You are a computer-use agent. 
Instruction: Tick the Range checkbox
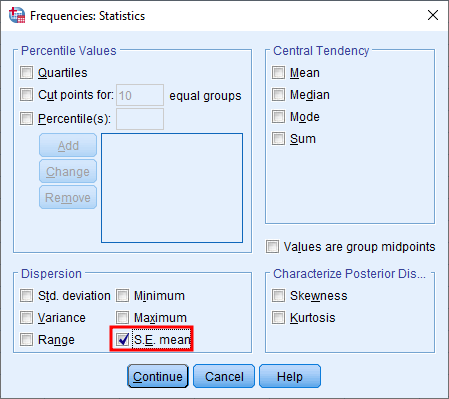pyautogui.click(x=27, y=340)
